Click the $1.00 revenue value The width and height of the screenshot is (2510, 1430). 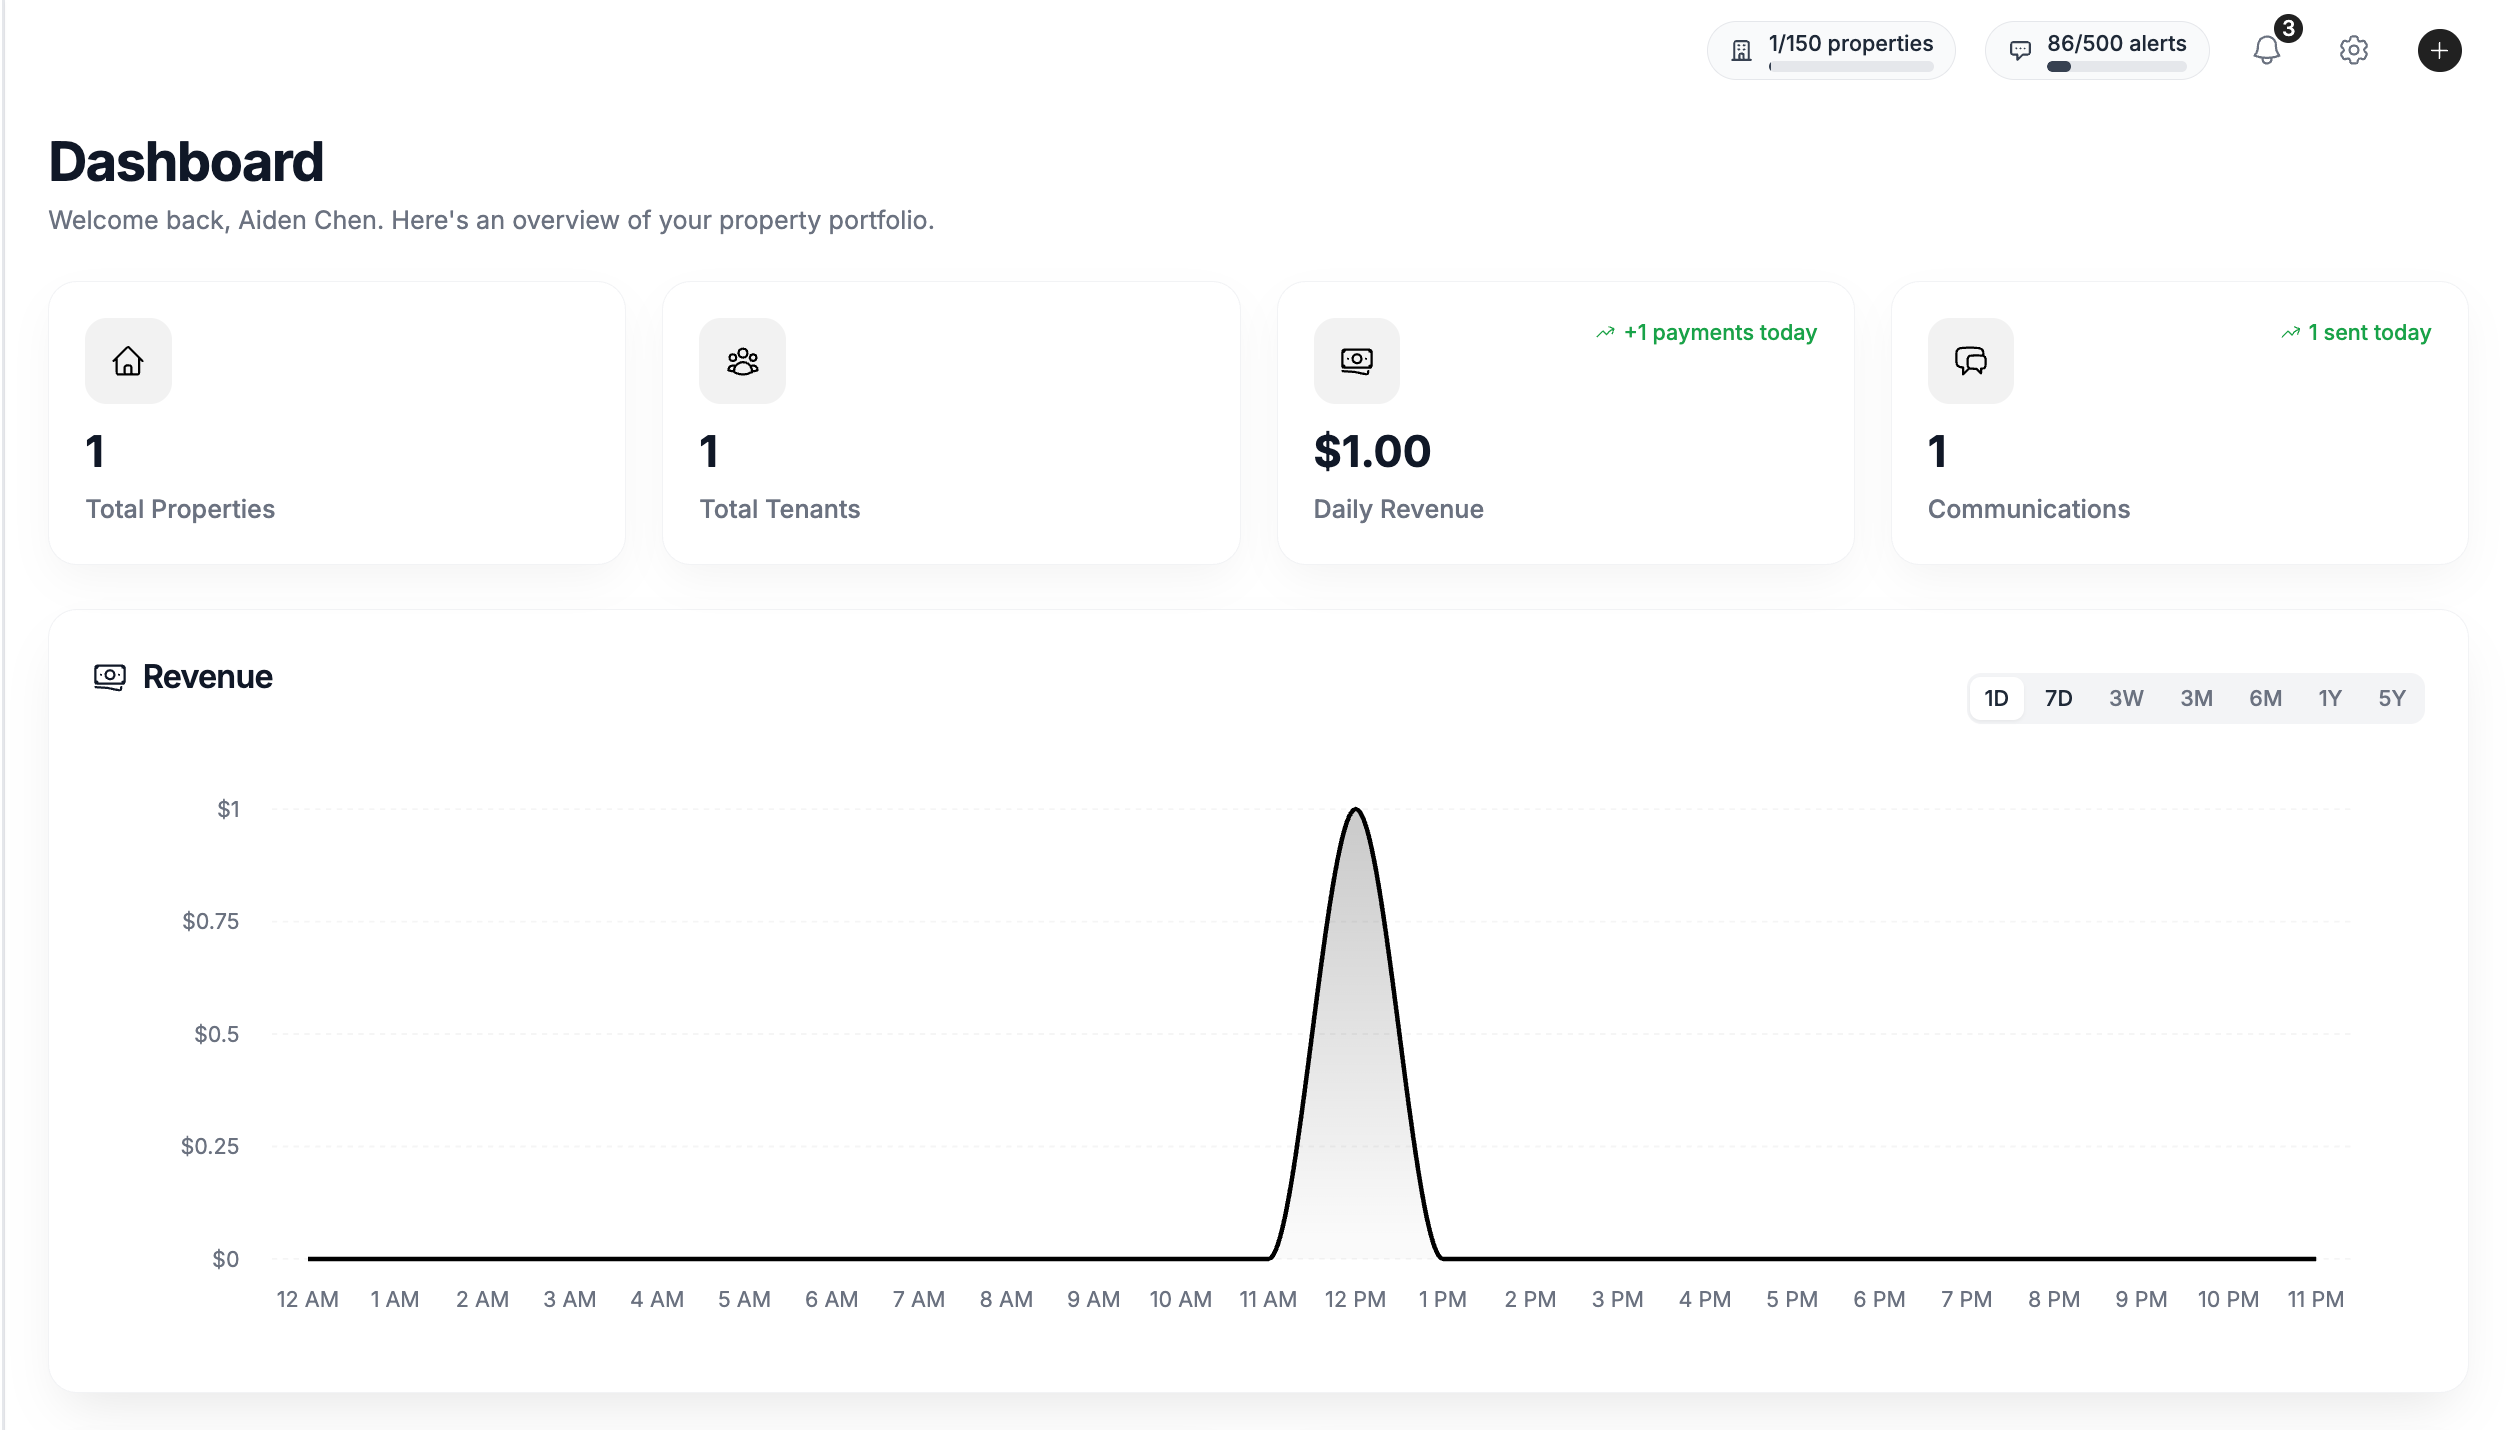pyautogui.click(x=1372, y=451)
